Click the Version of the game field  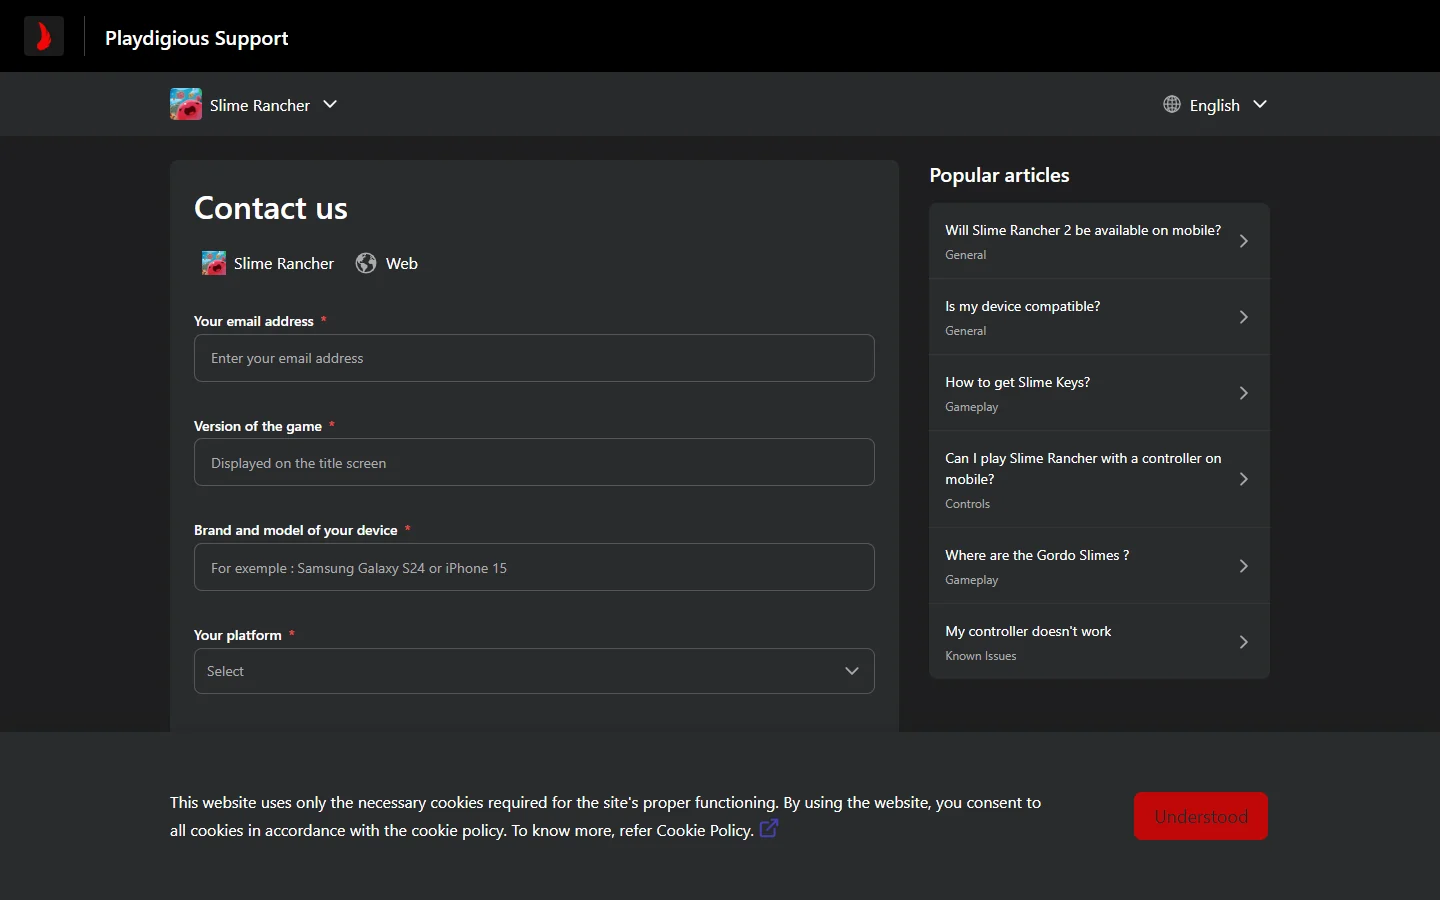pyautogui.click(x=534, y=462)
